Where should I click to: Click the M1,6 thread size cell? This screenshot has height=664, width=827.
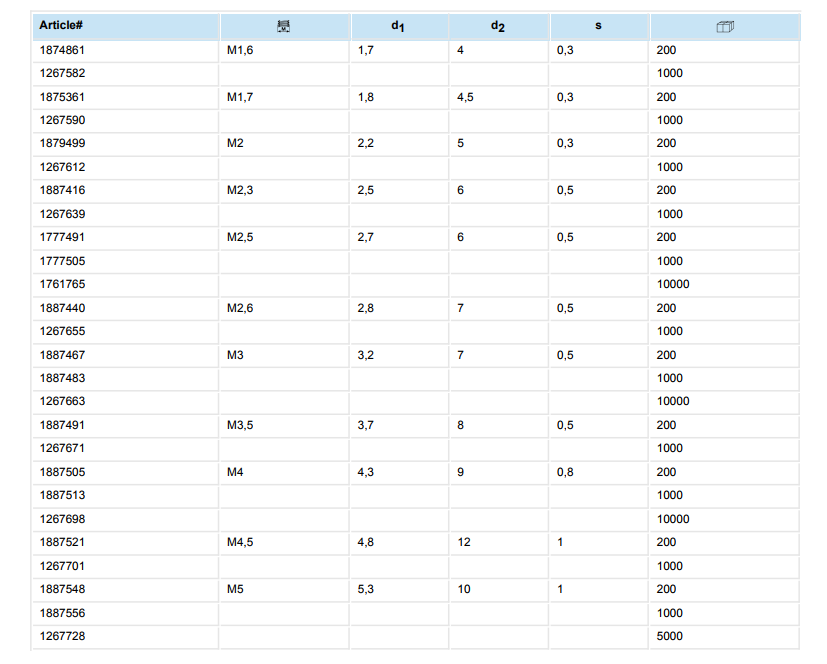tap(240, 49)
